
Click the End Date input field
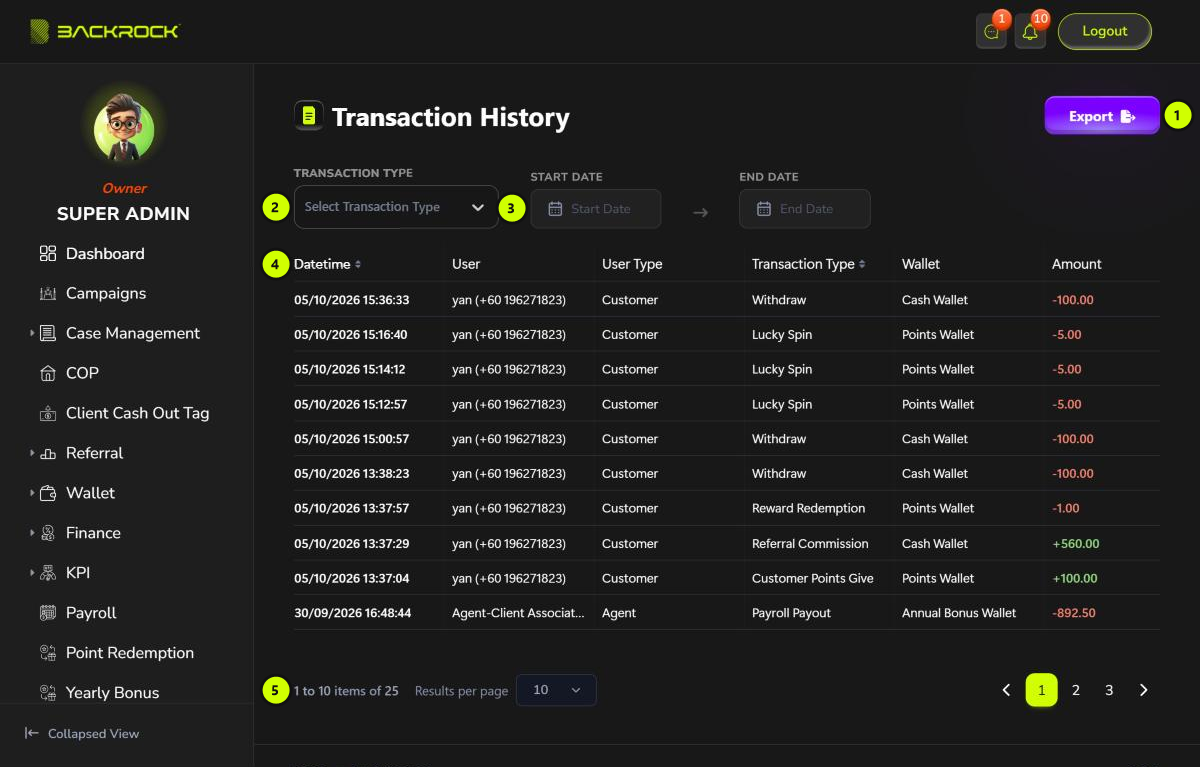(805, 209)
